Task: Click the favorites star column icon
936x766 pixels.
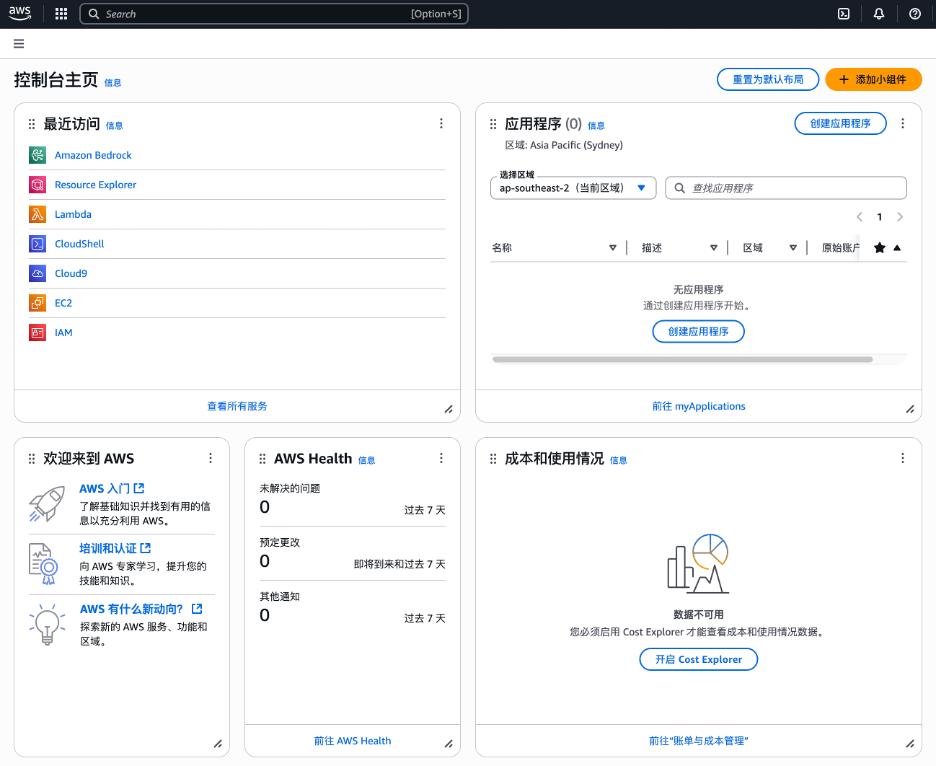Action: 879,248
